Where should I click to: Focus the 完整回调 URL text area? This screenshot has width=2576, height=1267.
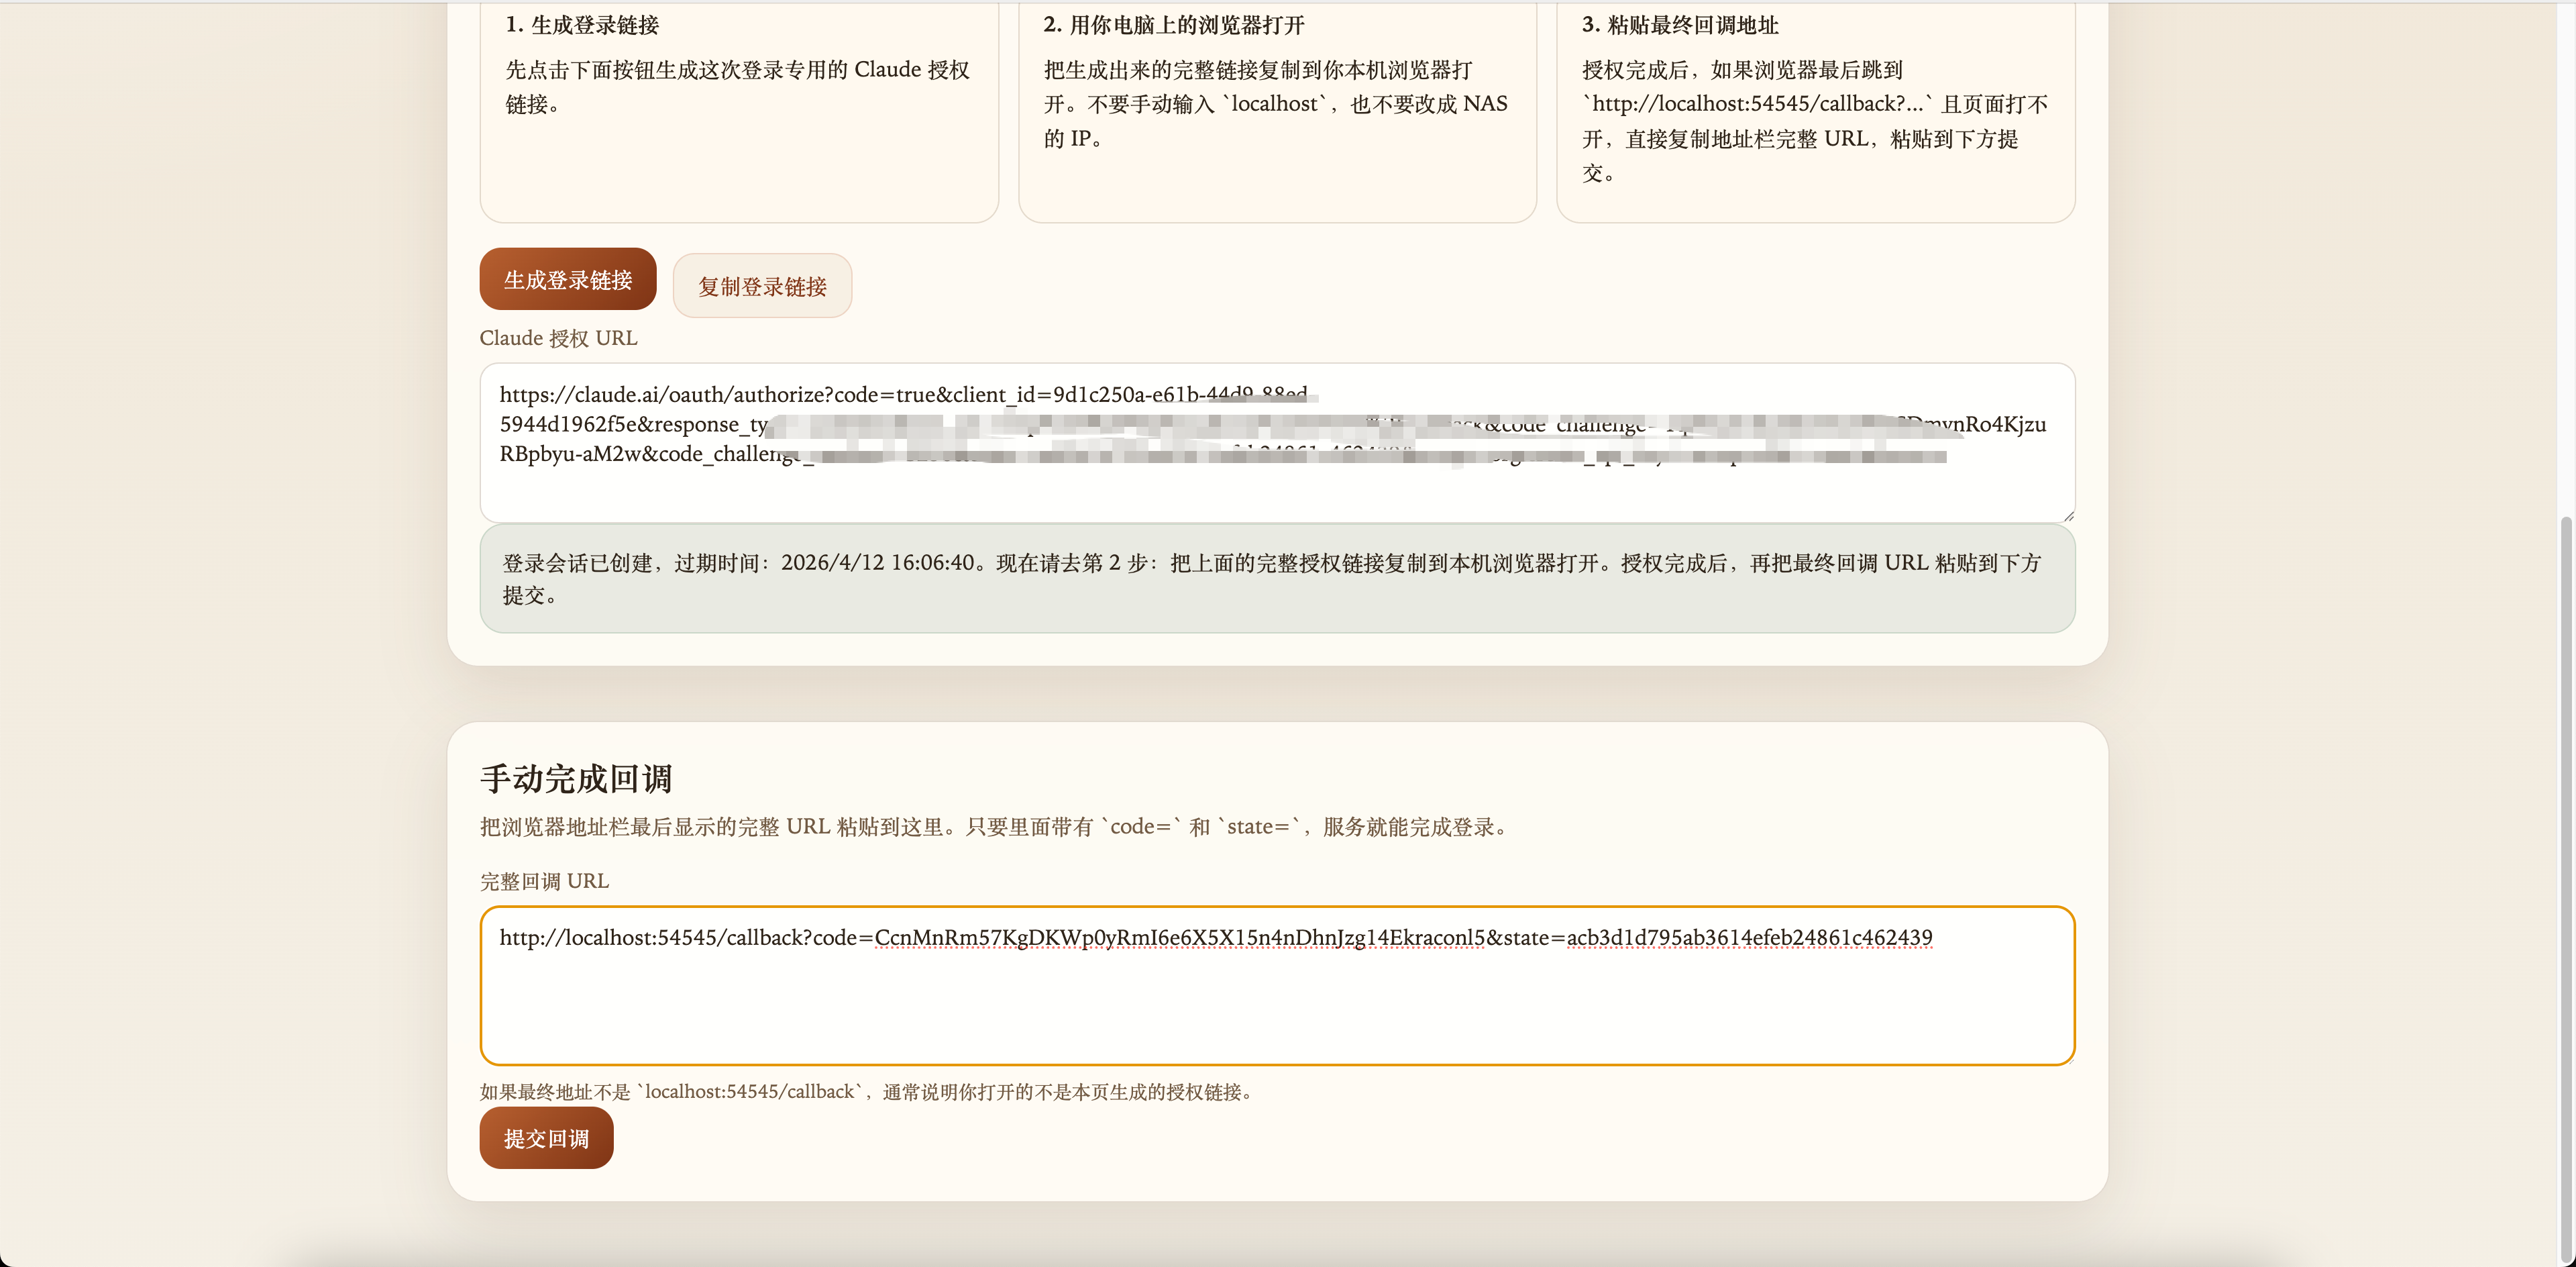[1277, 986]
